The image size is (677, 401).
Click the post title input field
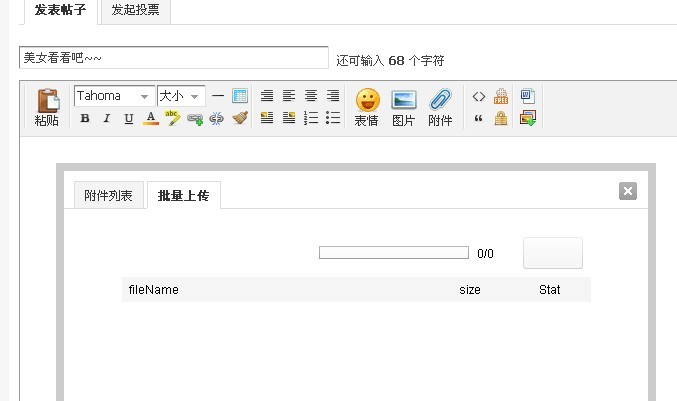[x=174, y=57]
